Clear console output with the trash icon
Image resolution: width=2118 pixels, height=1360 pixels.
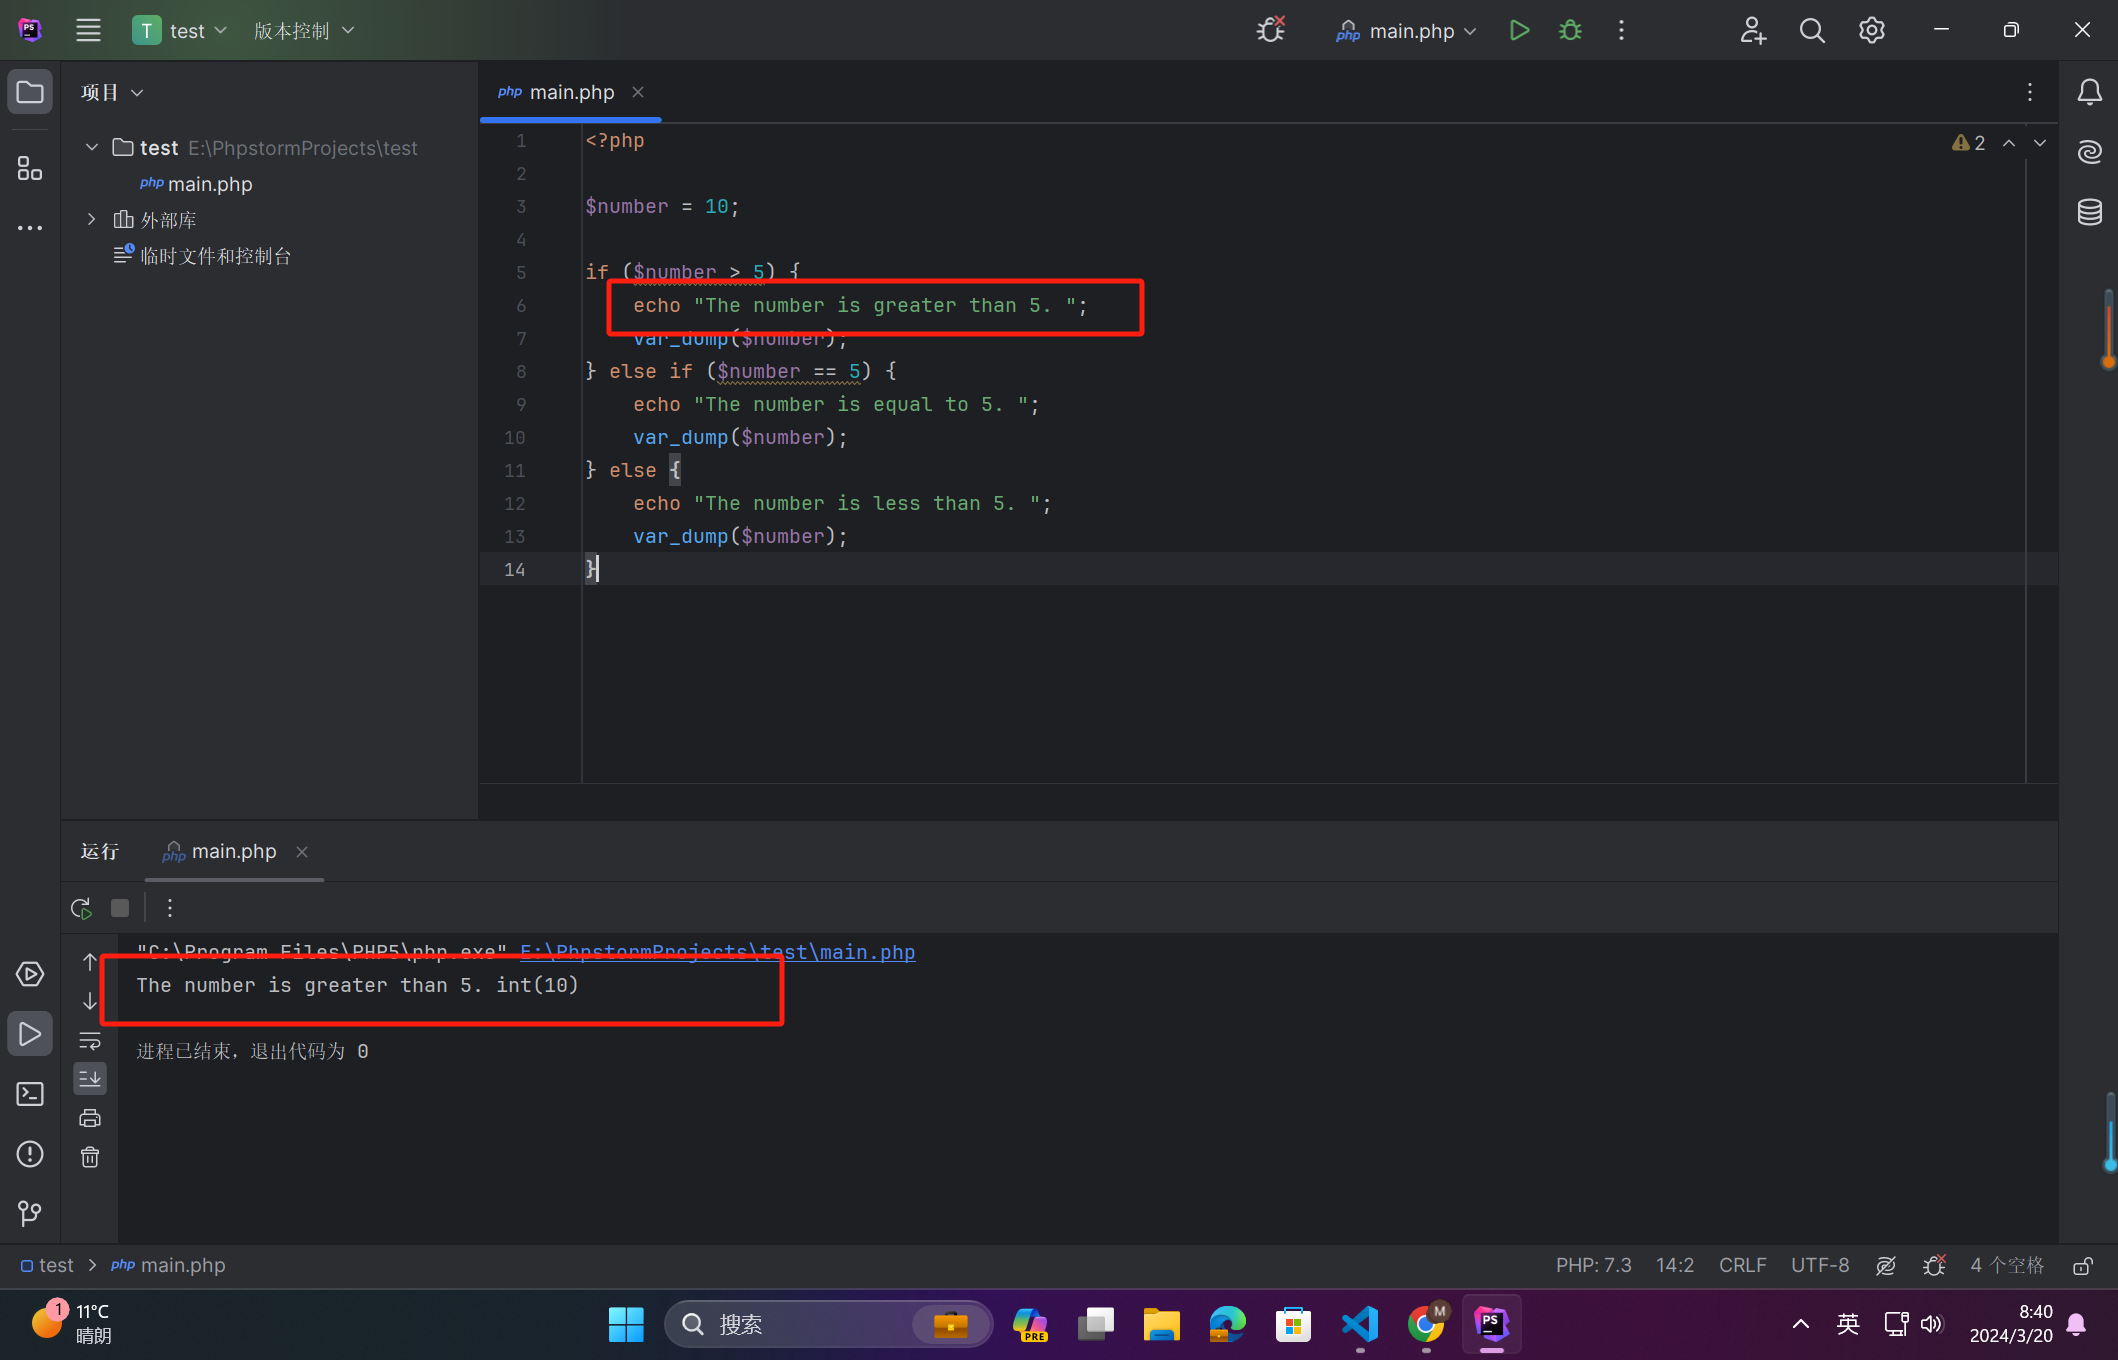[90, 1157]
